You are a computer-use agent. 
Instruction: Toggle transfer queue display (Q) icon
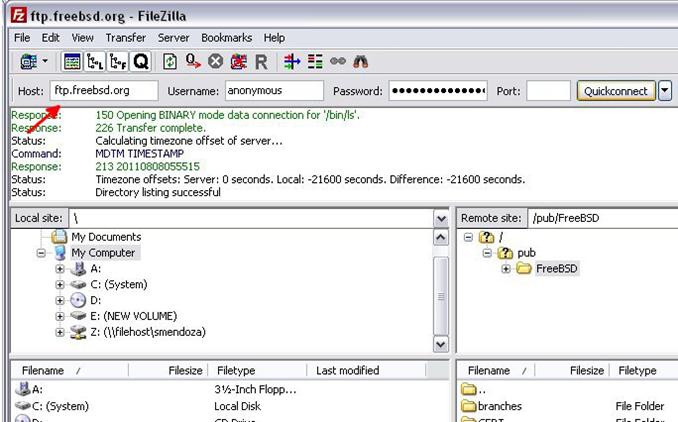141,62
